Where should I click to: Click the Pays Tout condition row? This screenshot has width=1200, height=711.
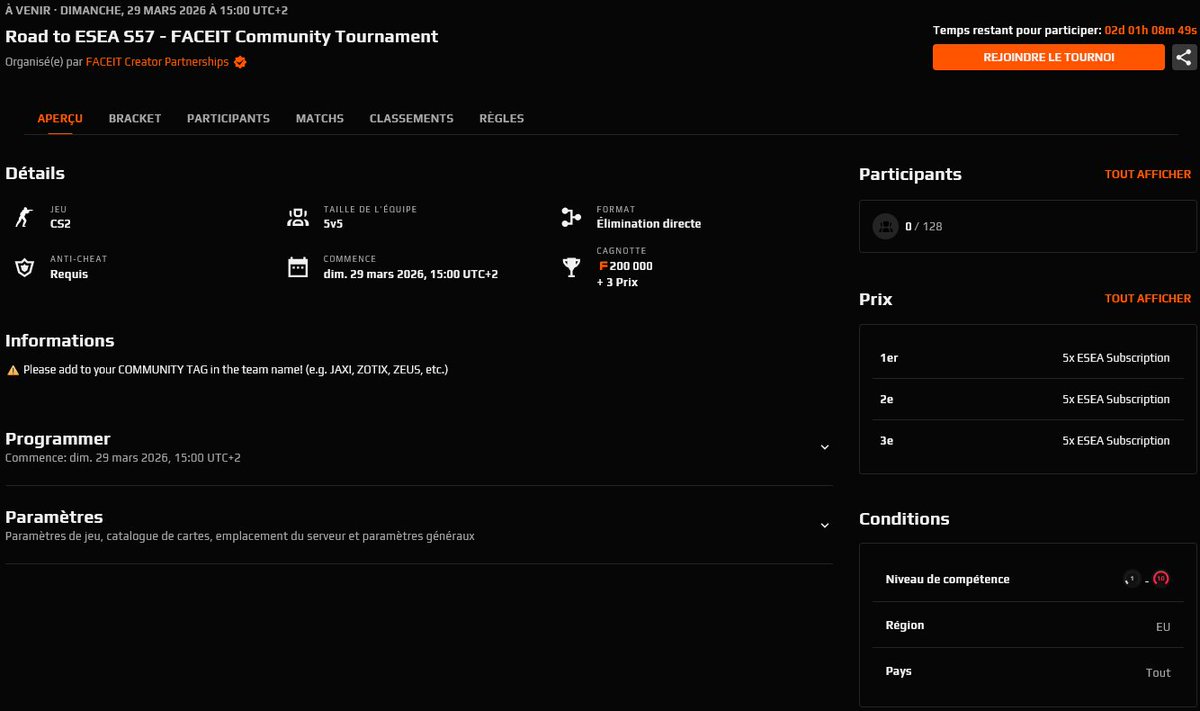coord(1027,671)
